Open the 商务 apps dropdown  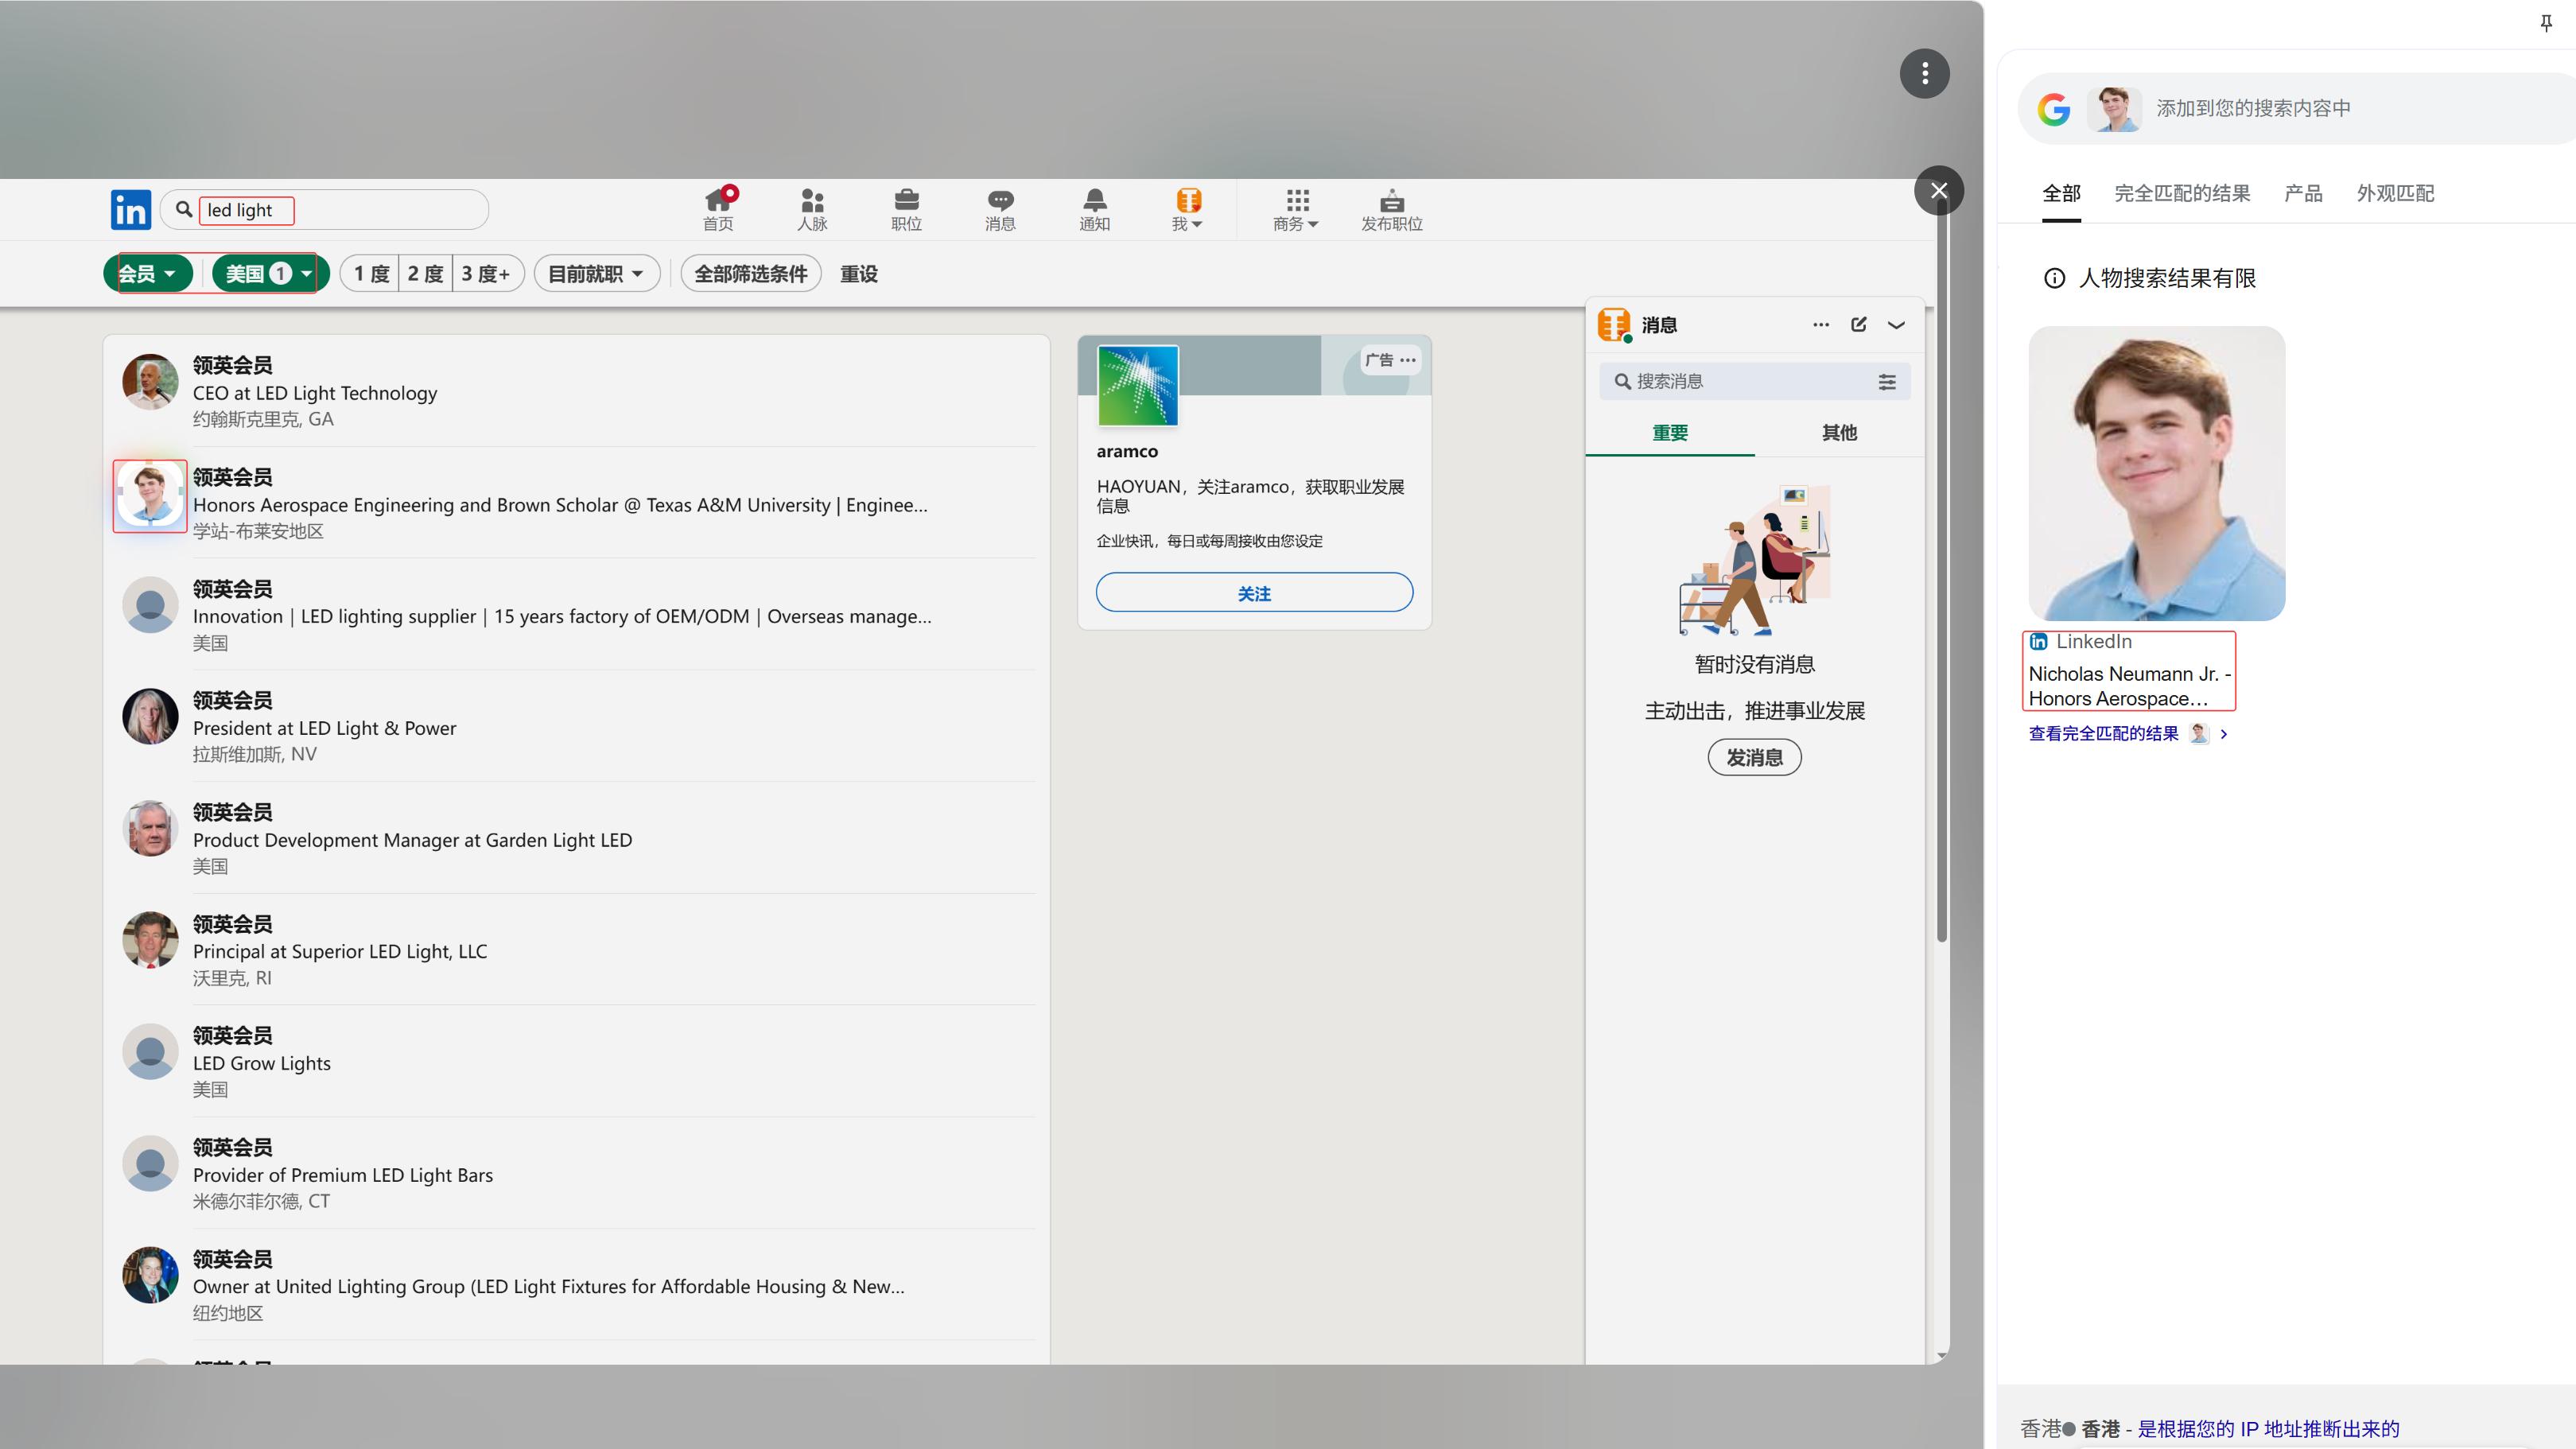[1296, 210]
